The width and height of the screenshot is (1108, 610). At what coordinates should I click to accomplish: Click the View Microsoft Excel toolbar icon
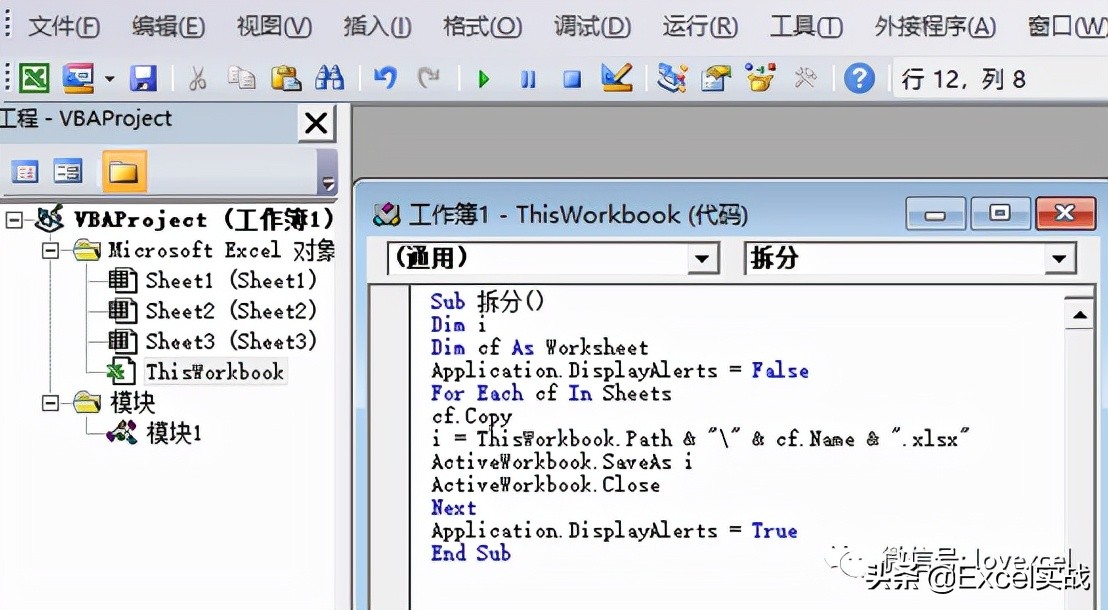pyautogui.click(x=34, y=78)
